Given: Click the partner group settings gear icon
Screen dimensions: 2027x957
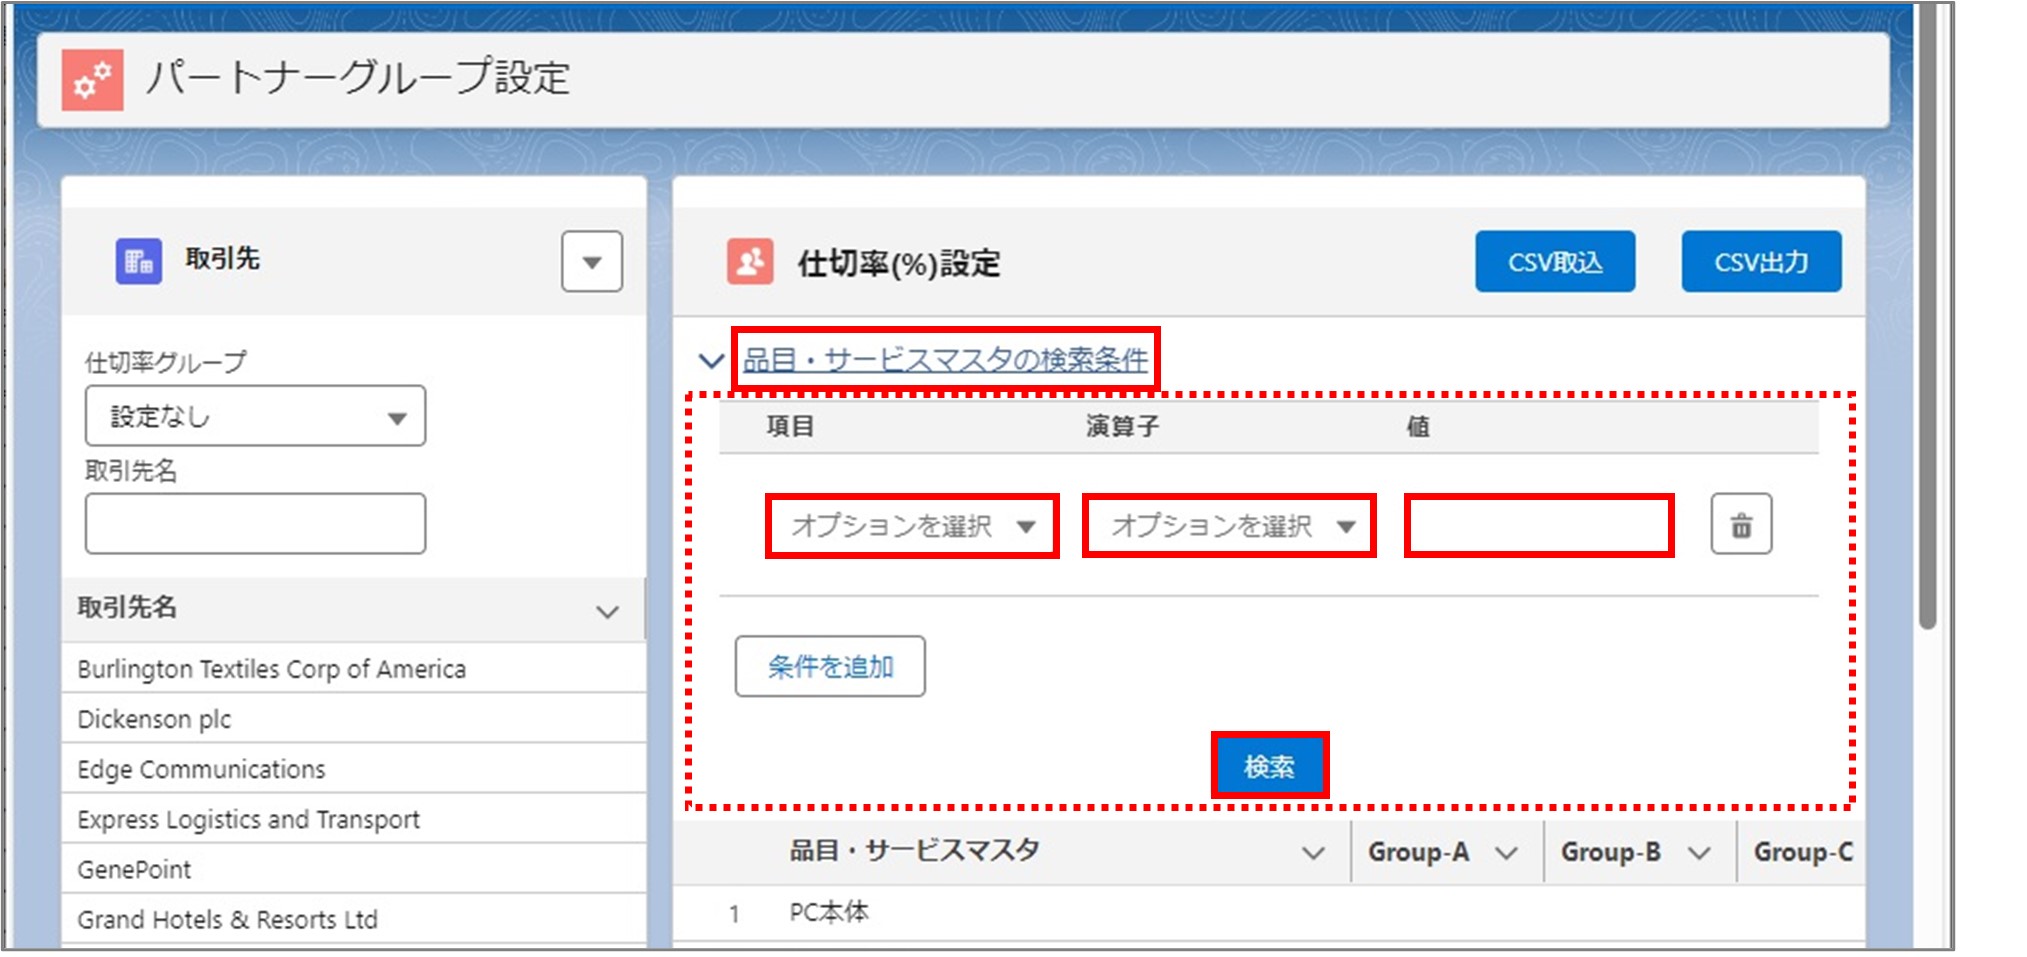Looking at the screenshot, I should pos(92,79).
